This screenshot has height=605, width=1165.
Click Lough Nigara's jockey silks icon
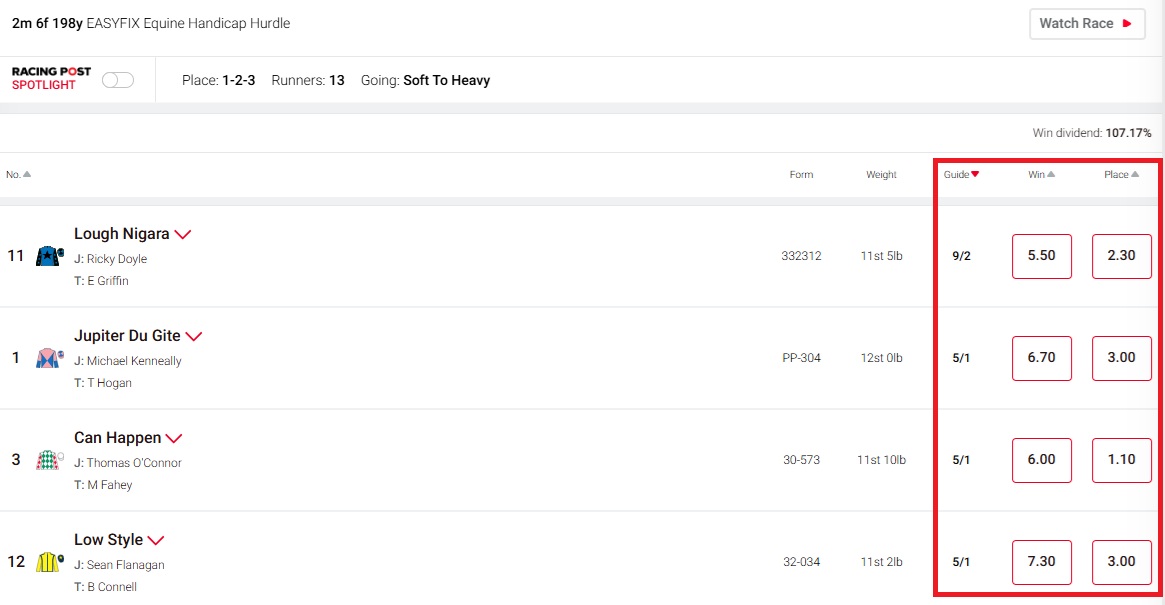tap(49, 257)
